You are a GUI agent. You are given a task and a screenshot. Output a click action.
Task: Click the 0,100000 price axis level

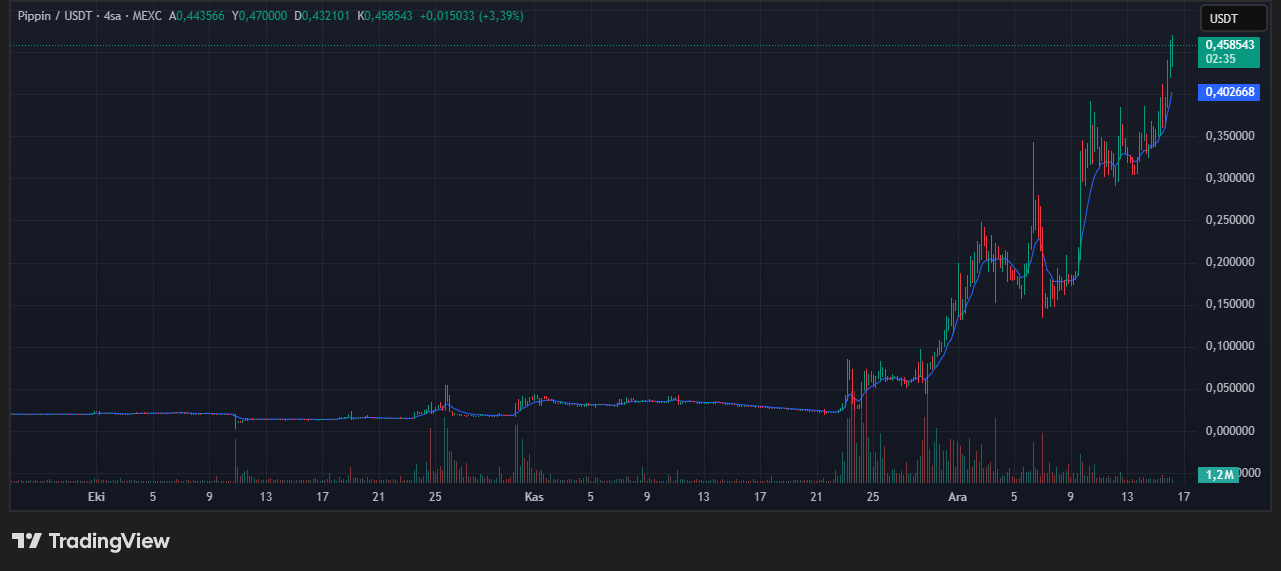point(1229,346)
